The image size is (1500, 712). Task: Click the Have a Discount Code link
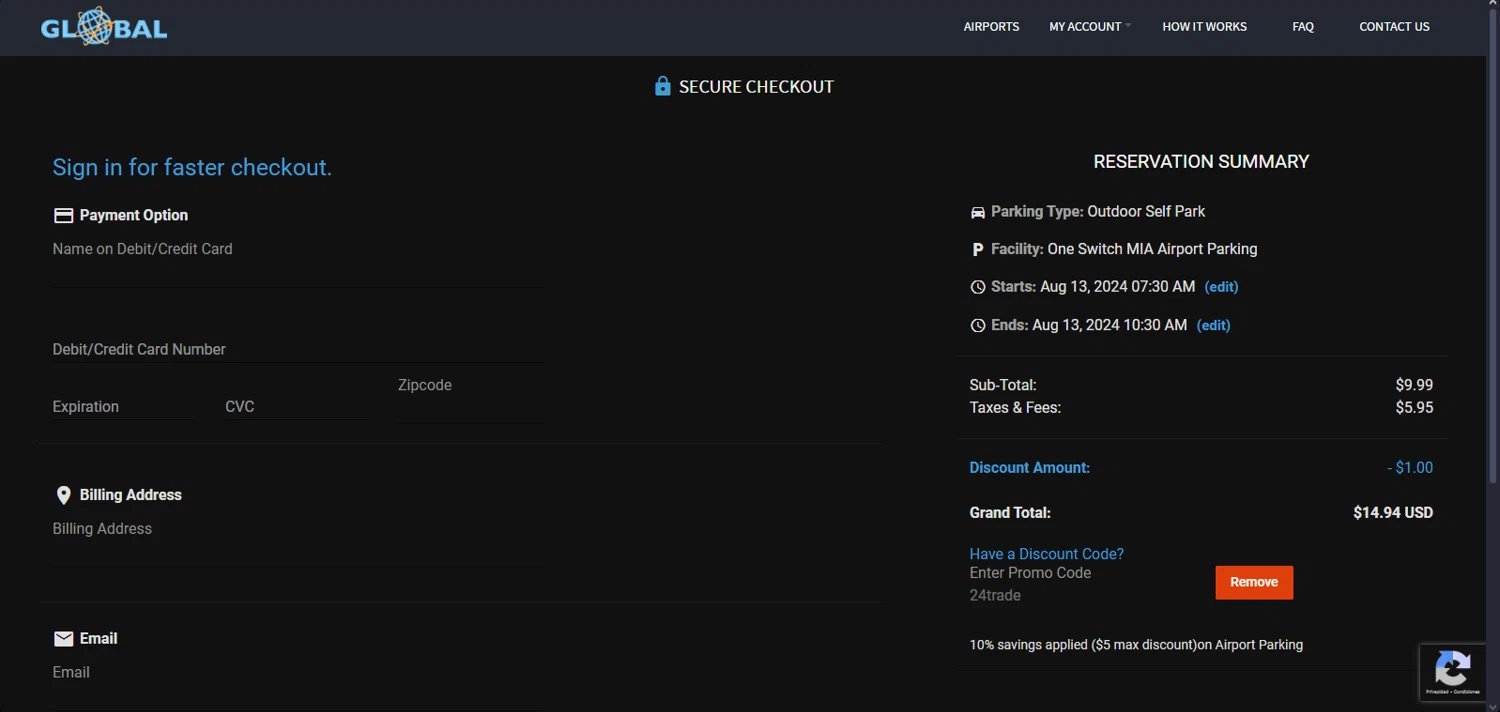point(1046,554)
